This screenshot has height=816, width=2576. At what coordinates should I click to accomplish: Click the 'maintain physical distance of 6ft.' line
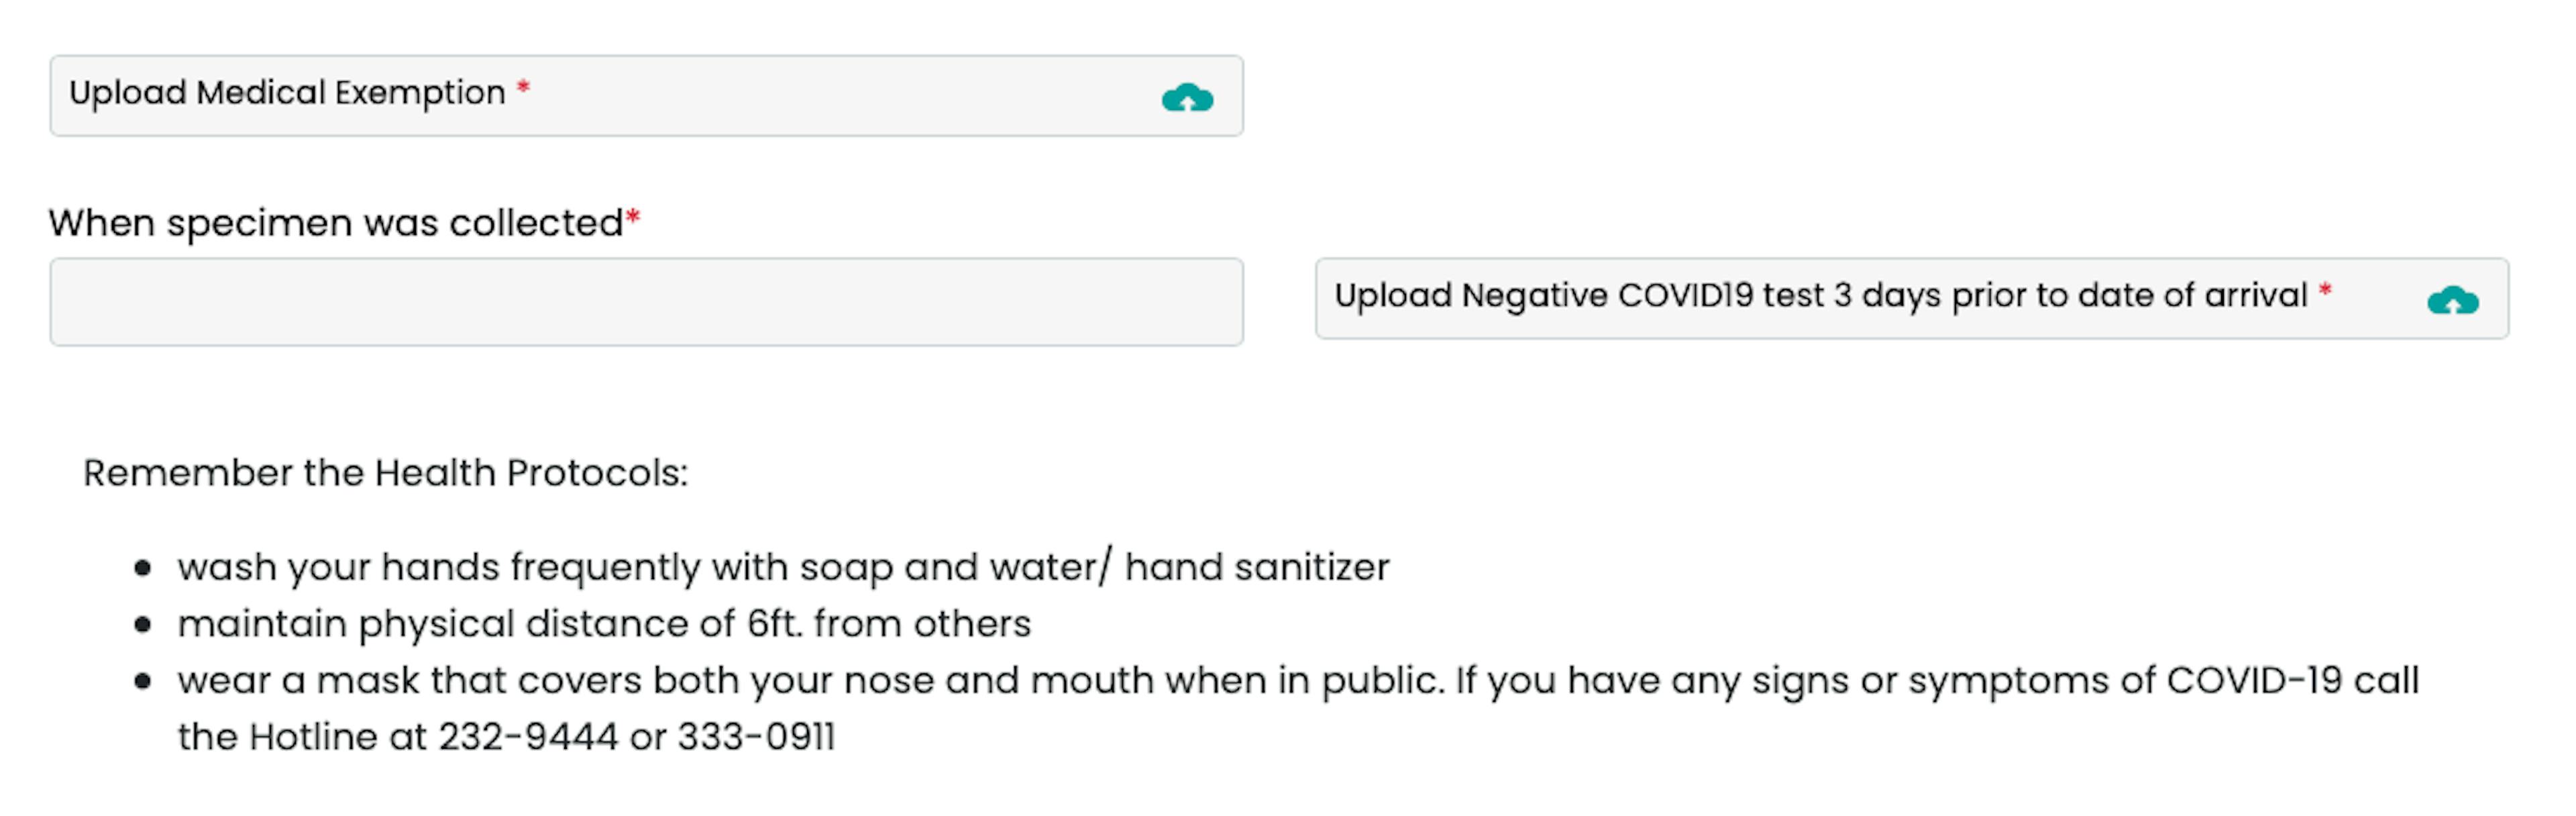[x=604, y=624]
